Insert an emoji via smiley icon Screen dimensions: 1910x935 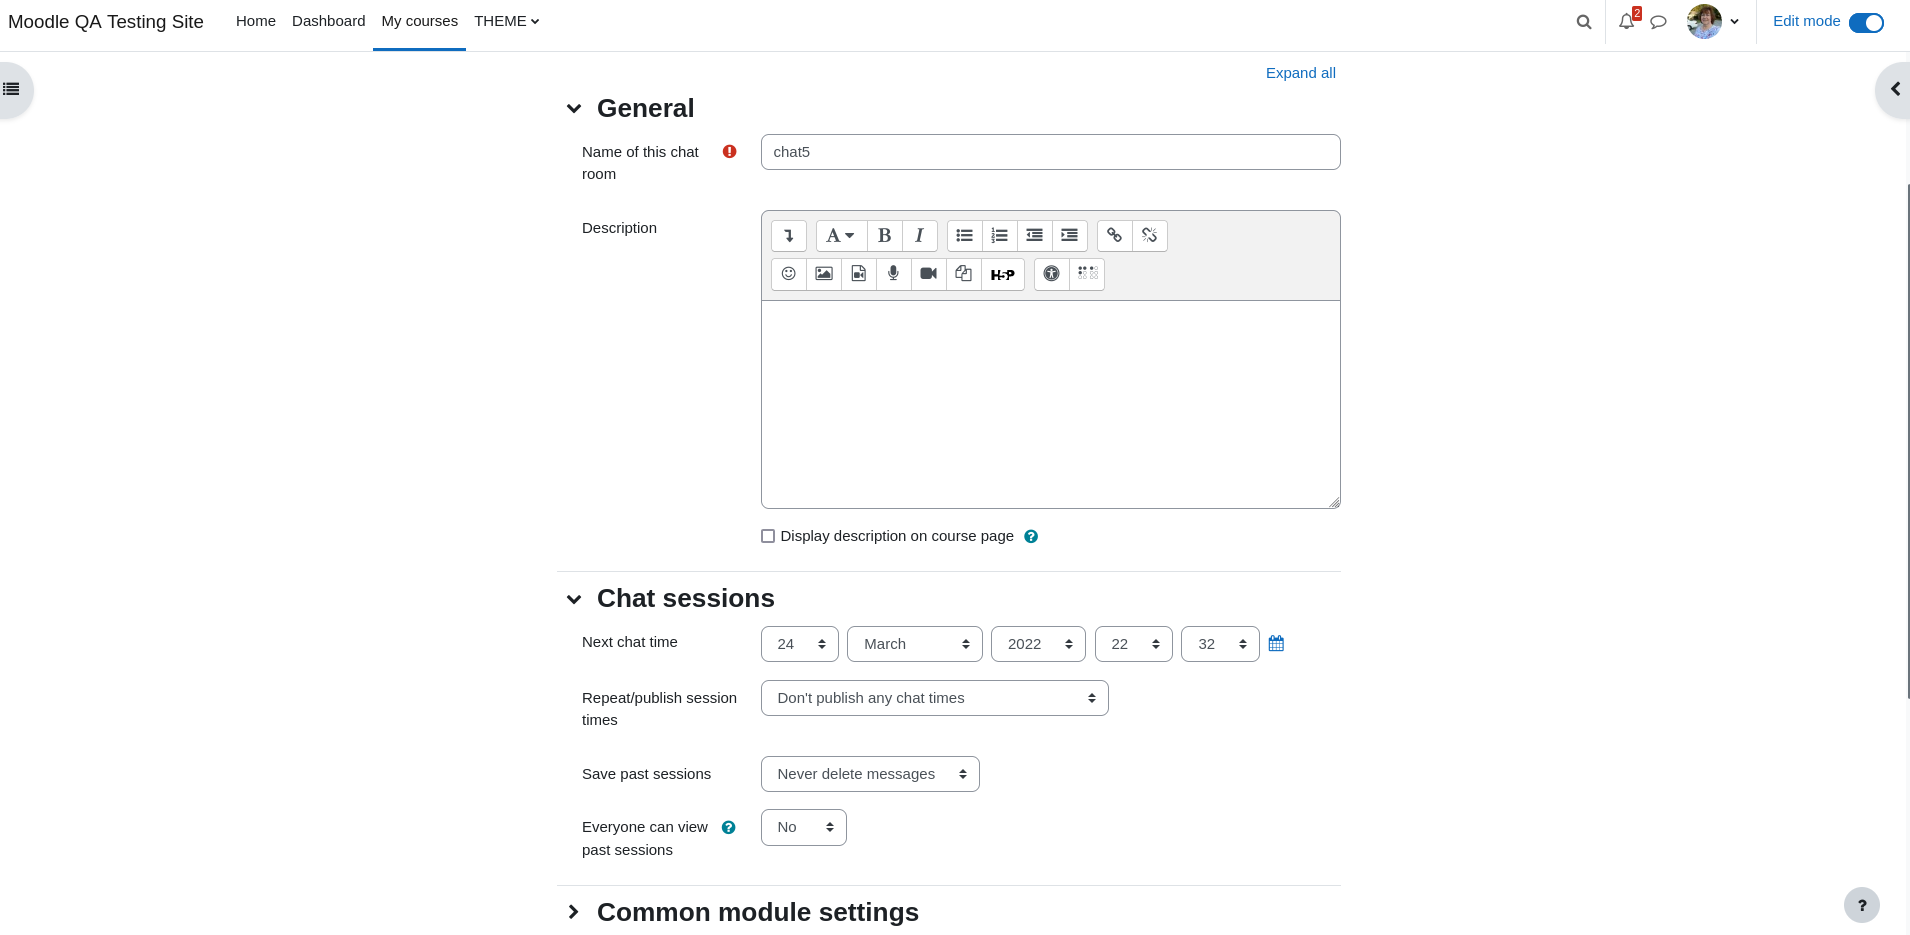789,274
